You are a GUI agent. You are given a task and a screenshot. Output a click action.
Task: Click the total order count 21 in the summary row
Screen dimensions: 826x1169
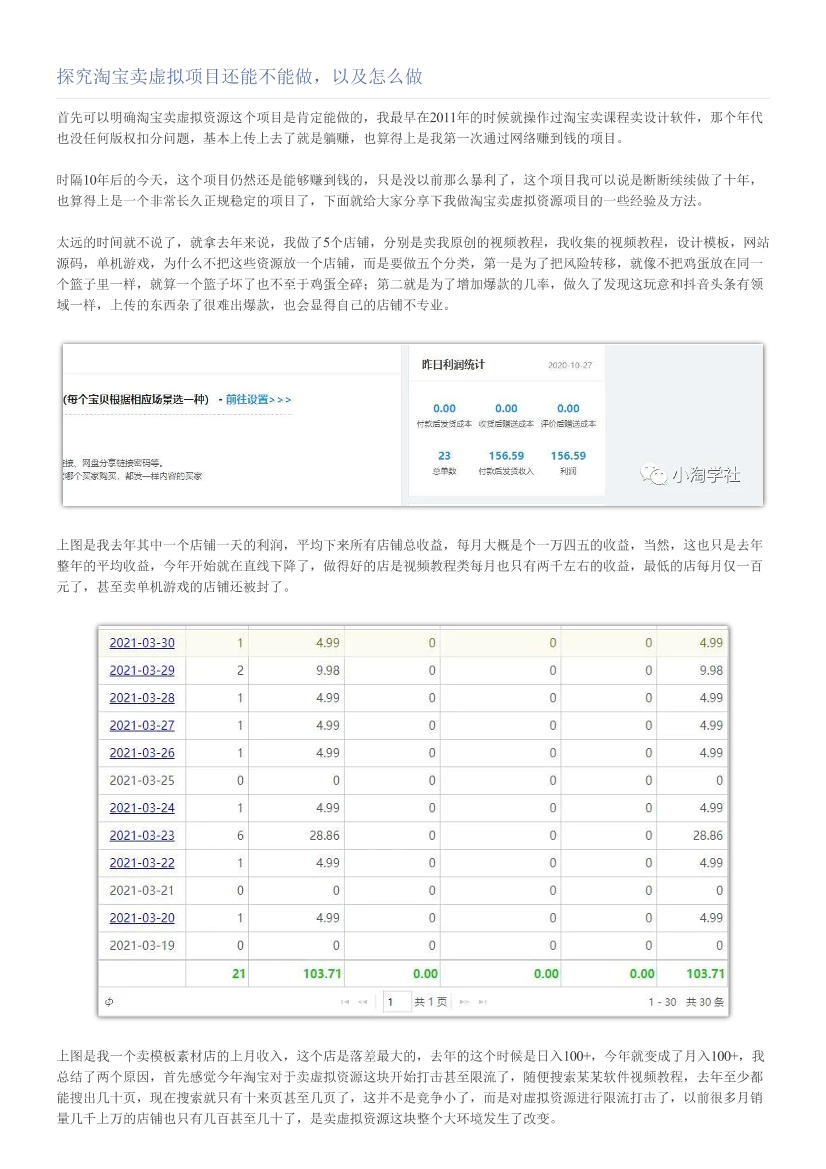click(x=239, y=974)
